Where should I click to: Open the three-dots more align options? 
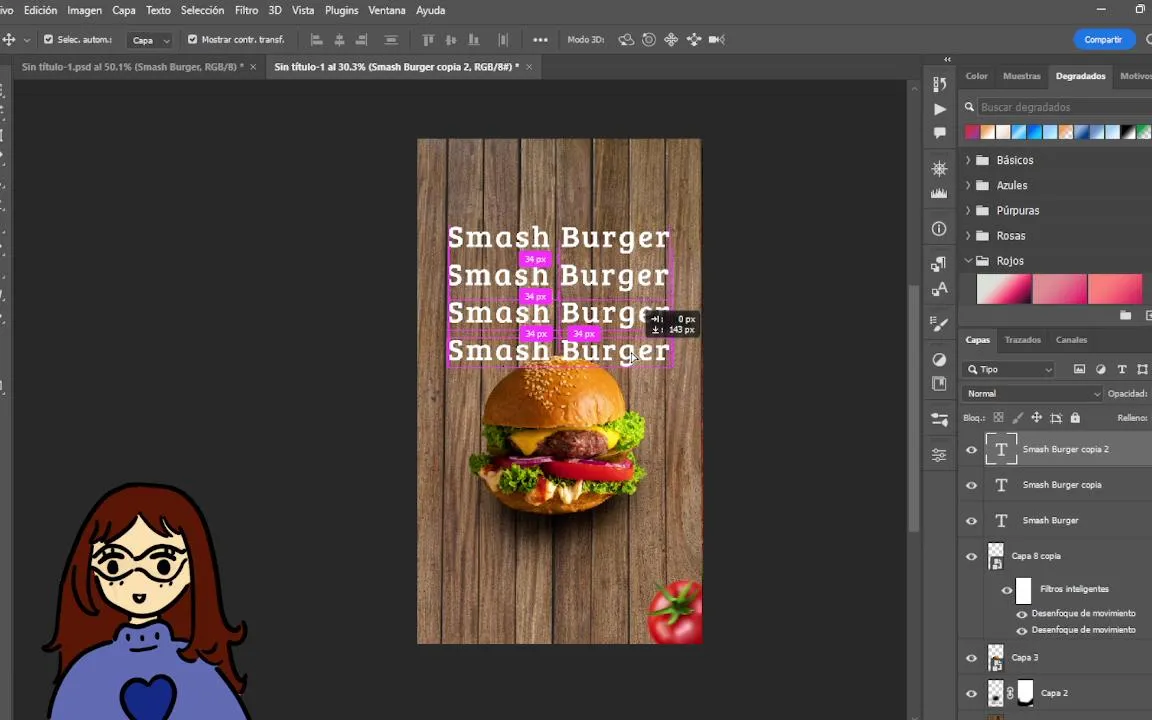tap(540, 40)
